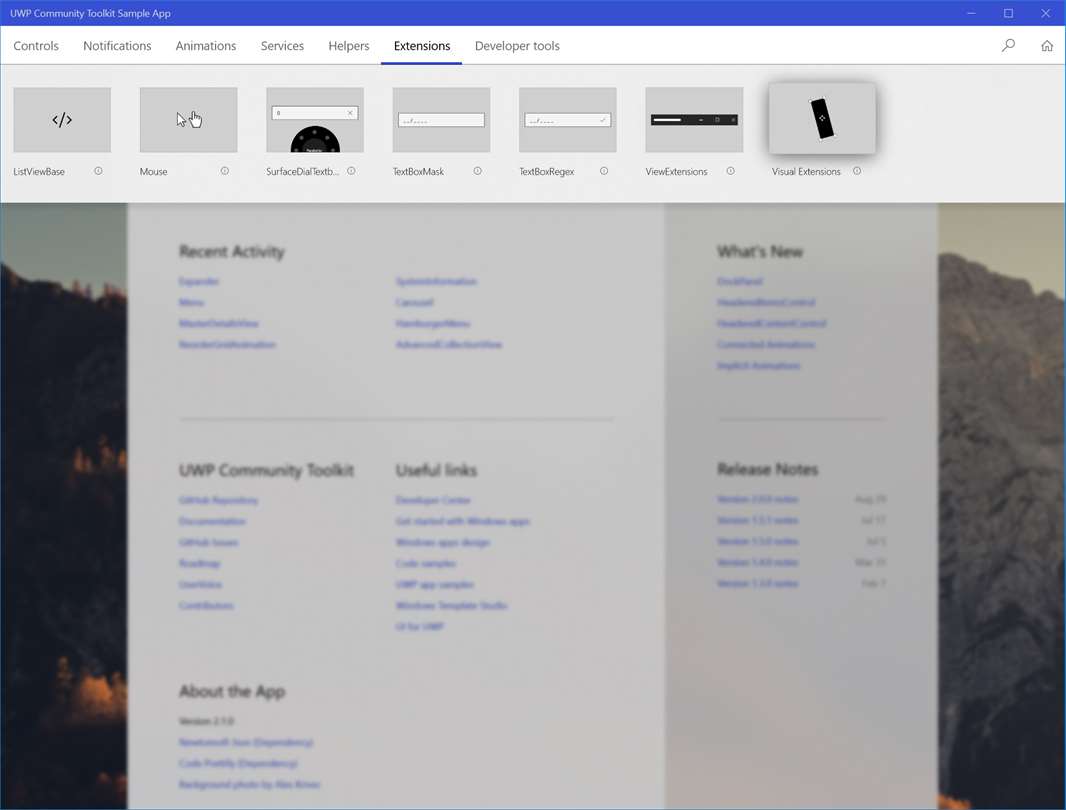
Task: Switch to the Notifications tab
Action: pos(117,46)
